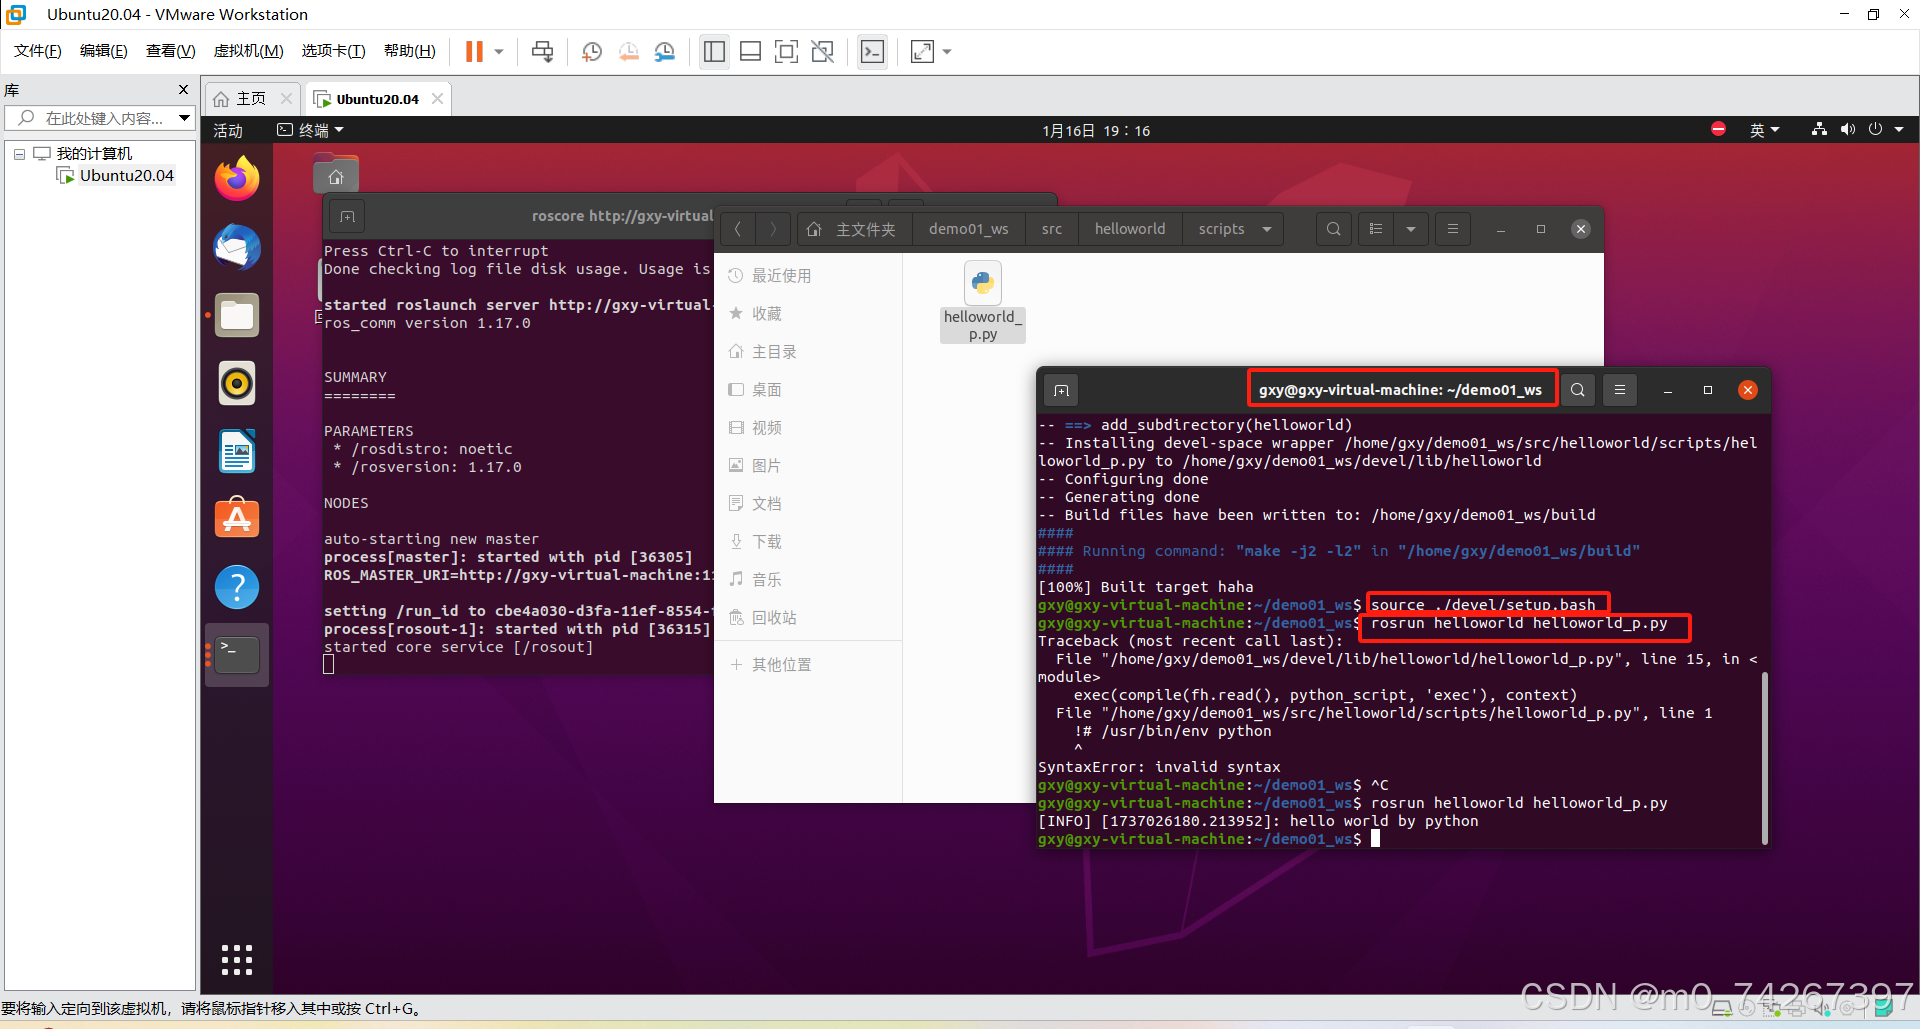Open the 文件(F) menu
1920x1029 pixels.
coord(38,51)
